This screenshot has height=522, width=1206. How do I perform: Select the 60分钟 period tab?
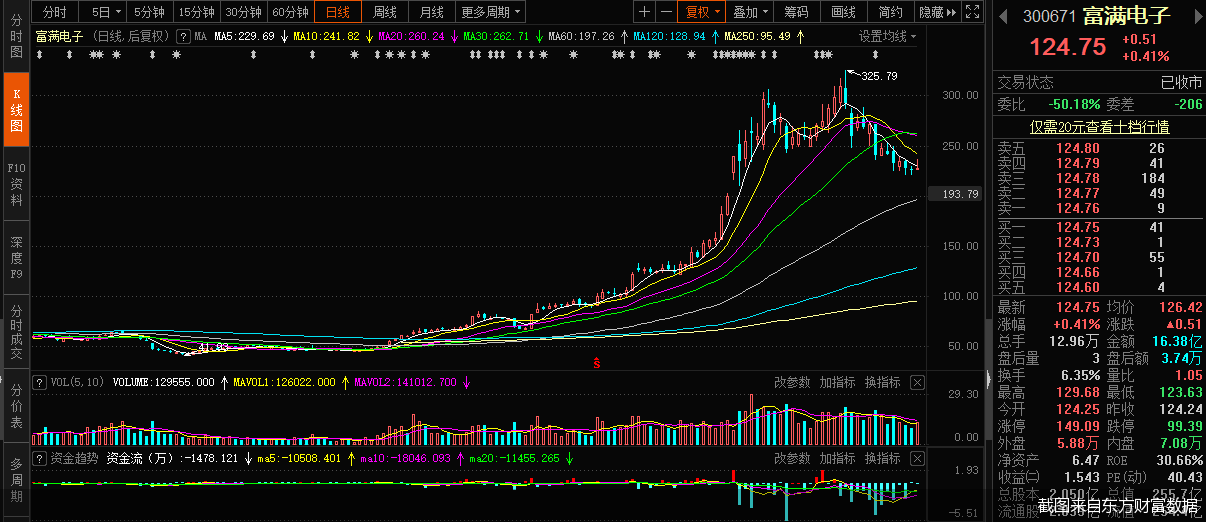(x=290, y=12)
